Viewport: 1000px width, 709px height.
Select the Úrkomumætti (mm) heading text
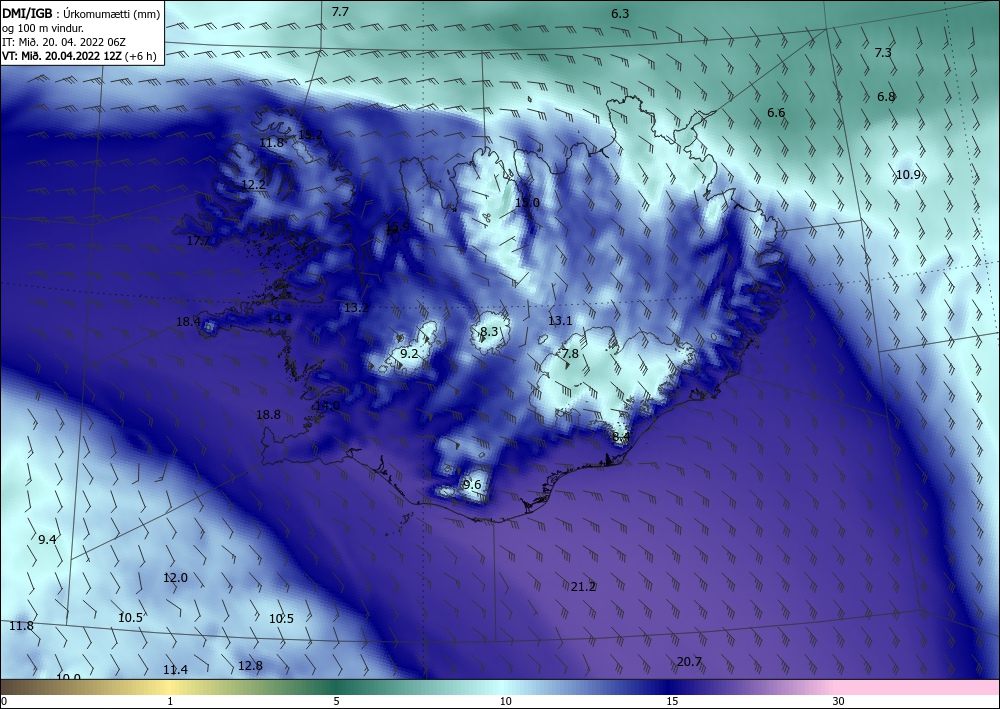click(x=112, y=14)
